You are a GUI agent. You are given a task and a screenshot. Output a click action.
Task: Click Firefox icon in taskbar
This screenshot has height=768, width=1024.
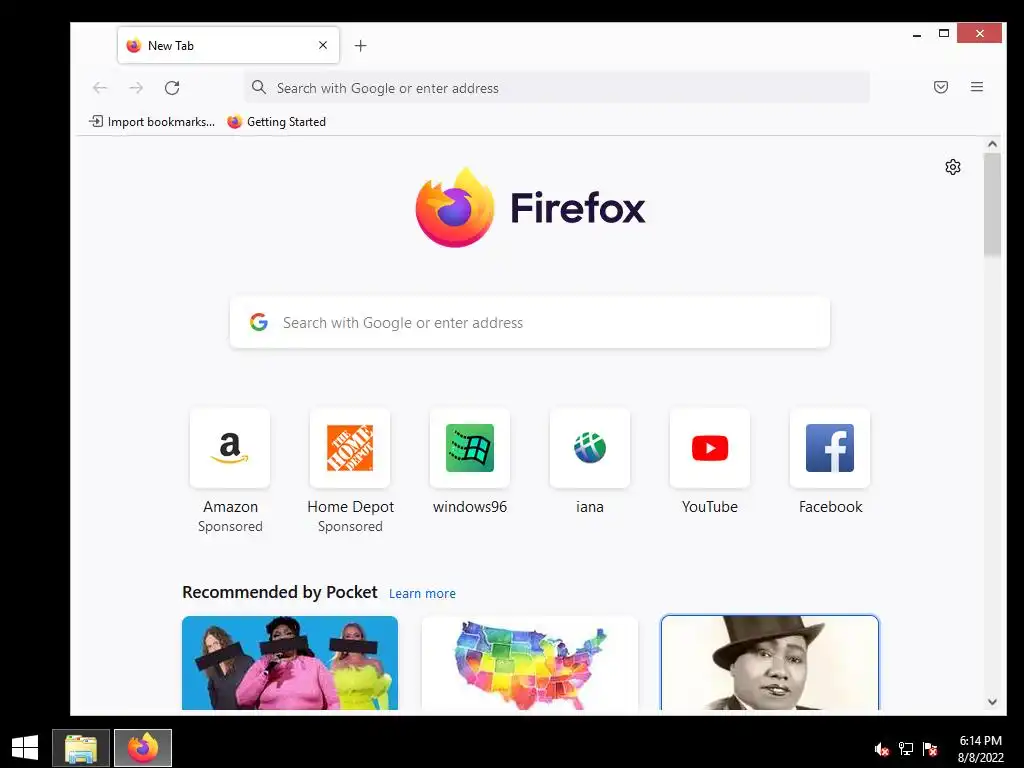143,748
